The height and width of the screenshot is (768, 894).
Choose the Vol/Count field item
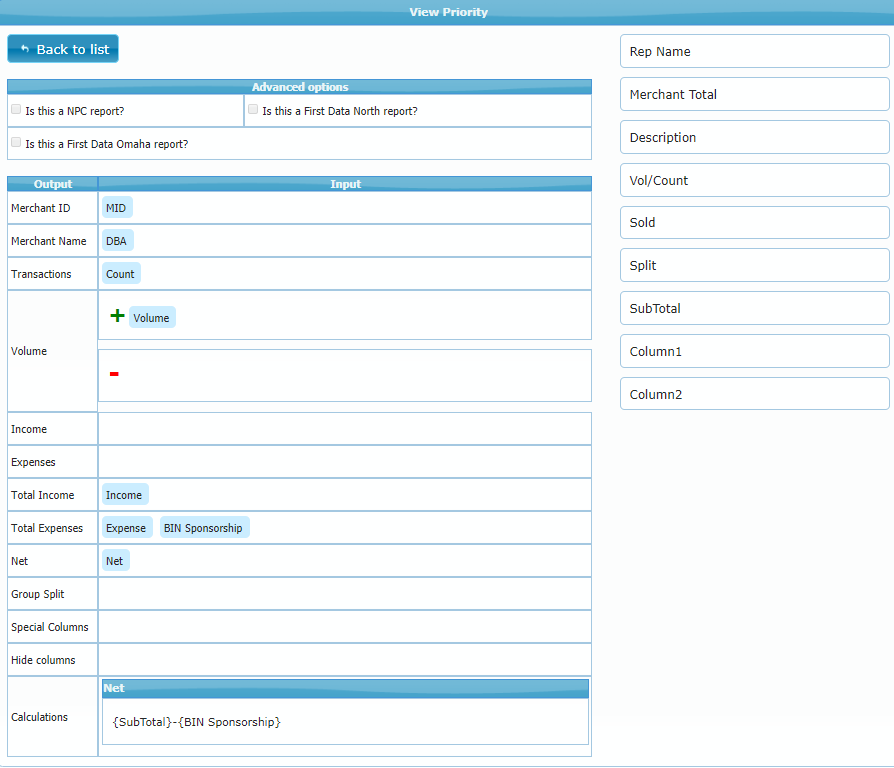click(754, 181)
